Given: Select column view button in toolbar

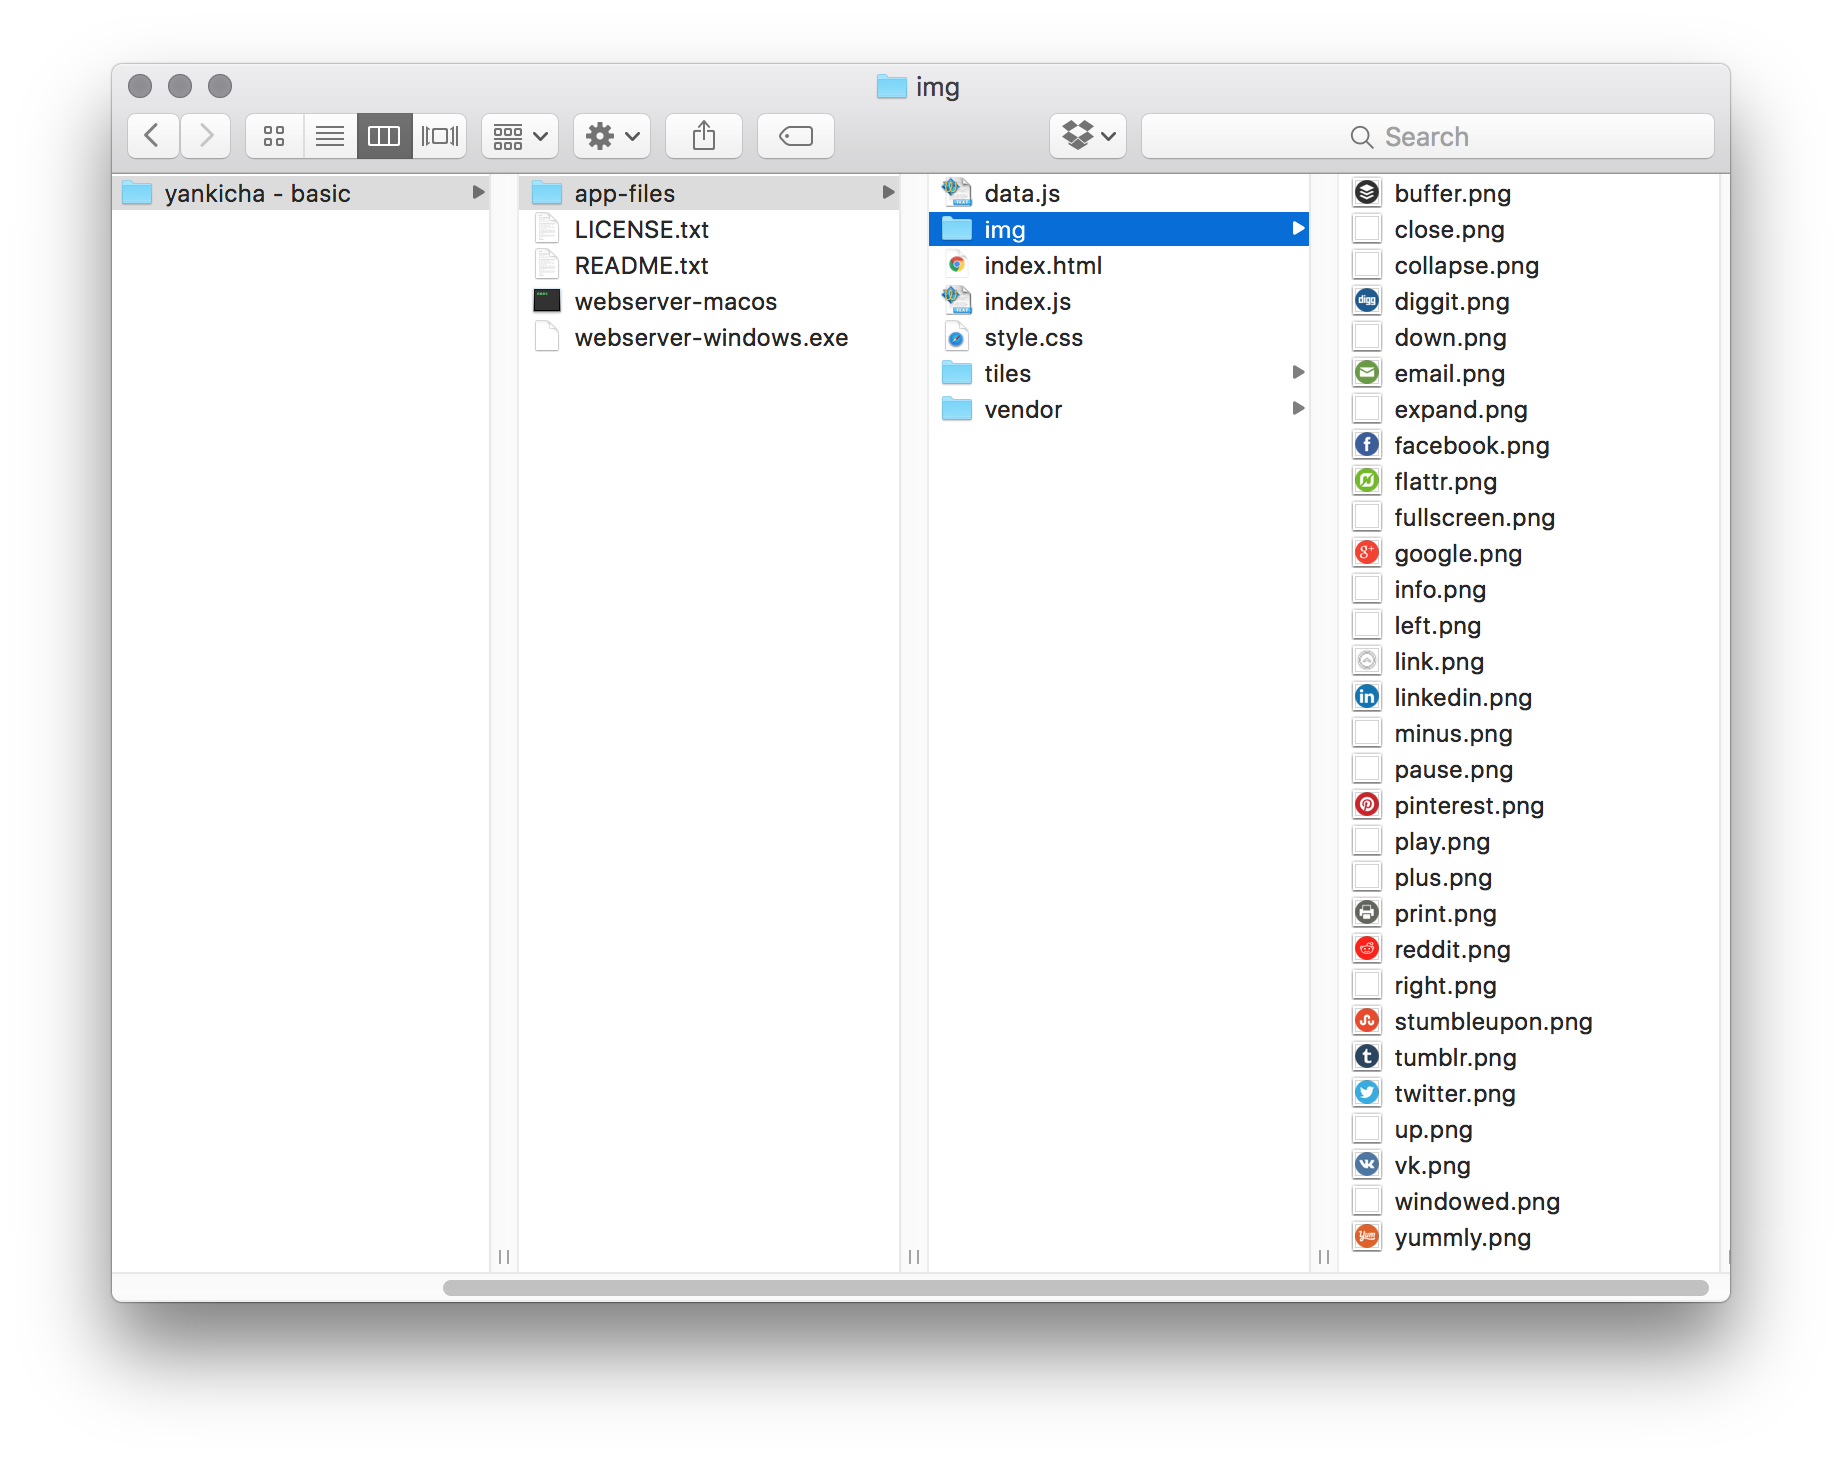Looking at the screenshot, I should click(x=384, y=136).
